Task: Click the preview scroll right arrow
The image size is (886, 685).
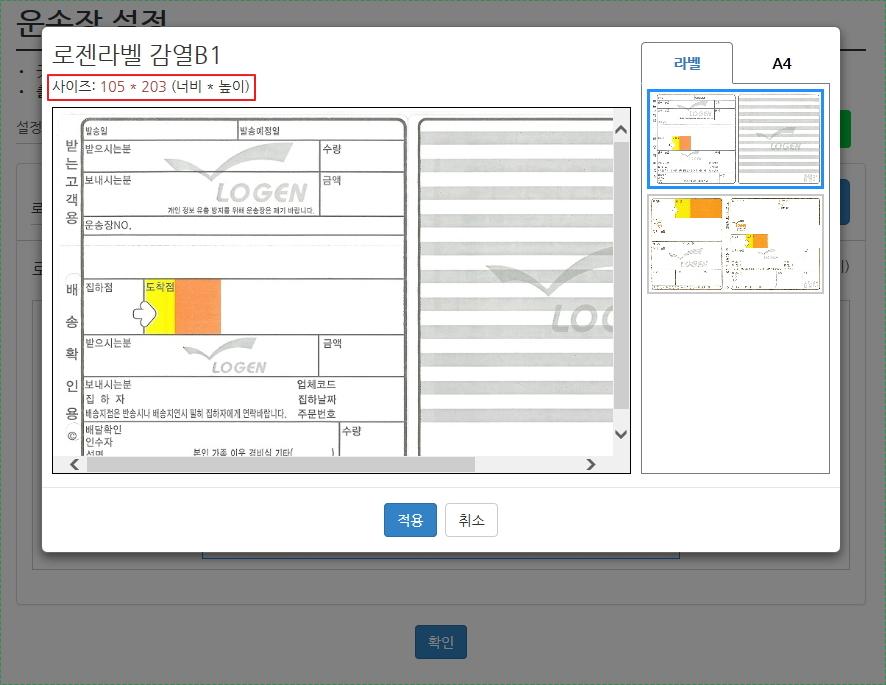Action: coord(590,464)
